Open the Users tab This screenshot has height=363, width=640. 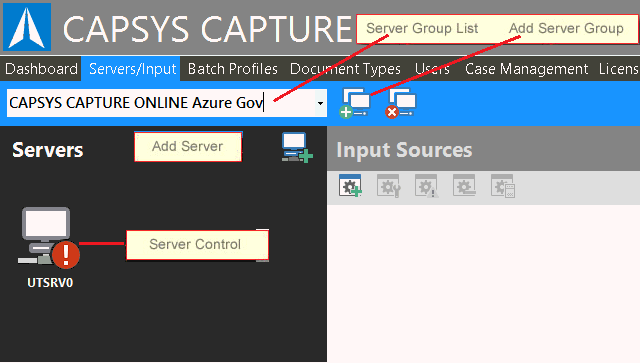click(433, 69)
